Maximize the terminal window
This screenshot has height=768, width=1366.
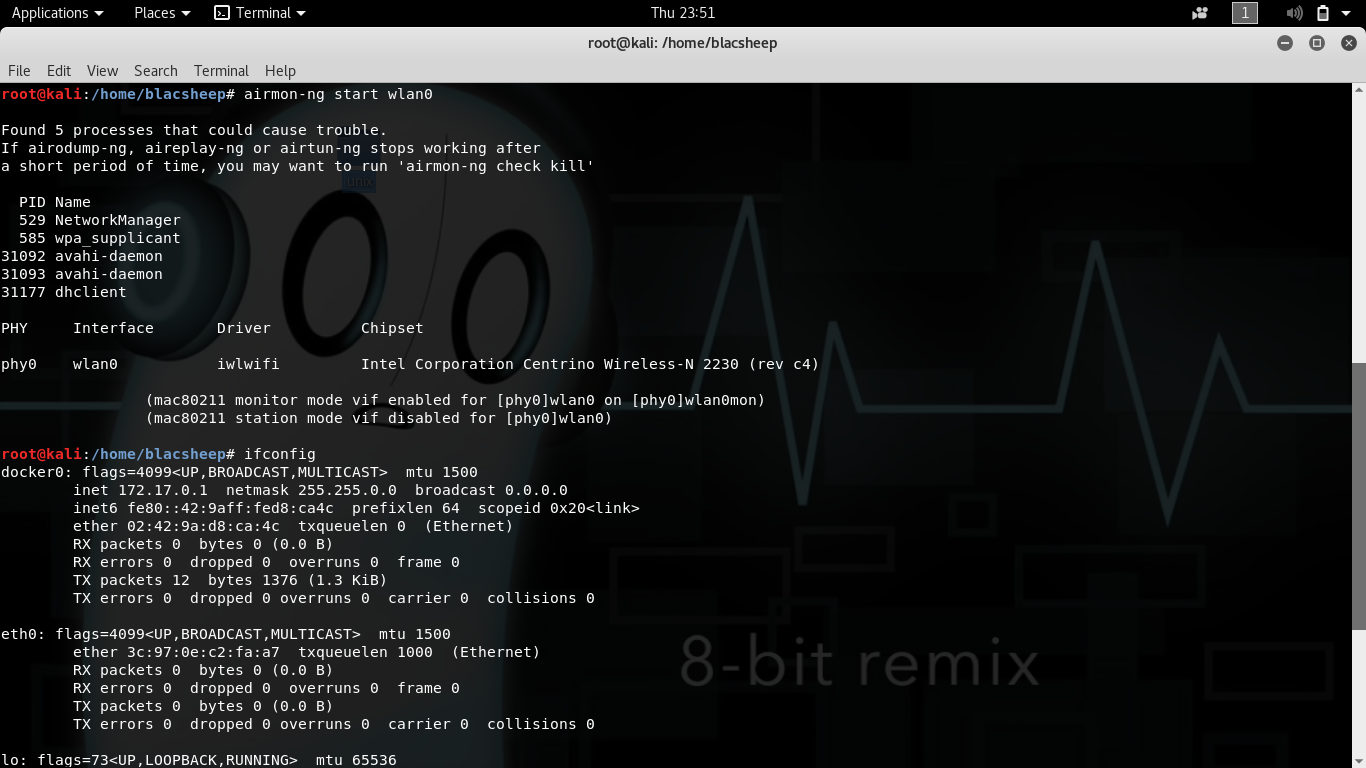pos(1317,43)
